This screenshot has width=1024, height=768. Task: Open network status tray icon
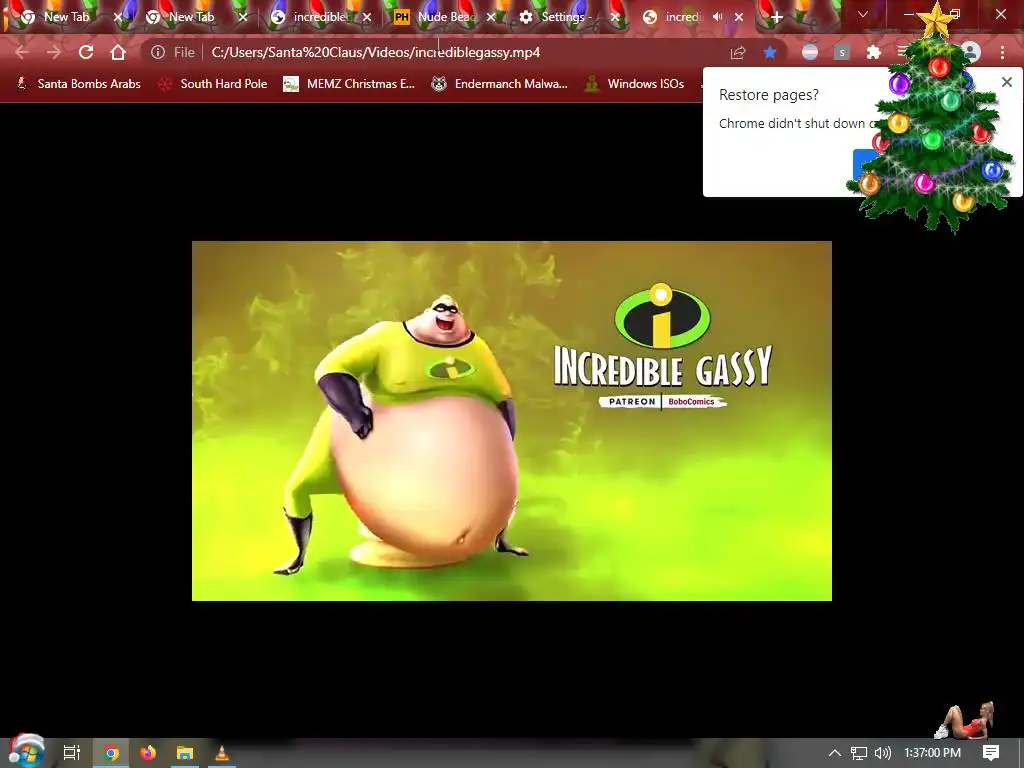click(859, 753)
